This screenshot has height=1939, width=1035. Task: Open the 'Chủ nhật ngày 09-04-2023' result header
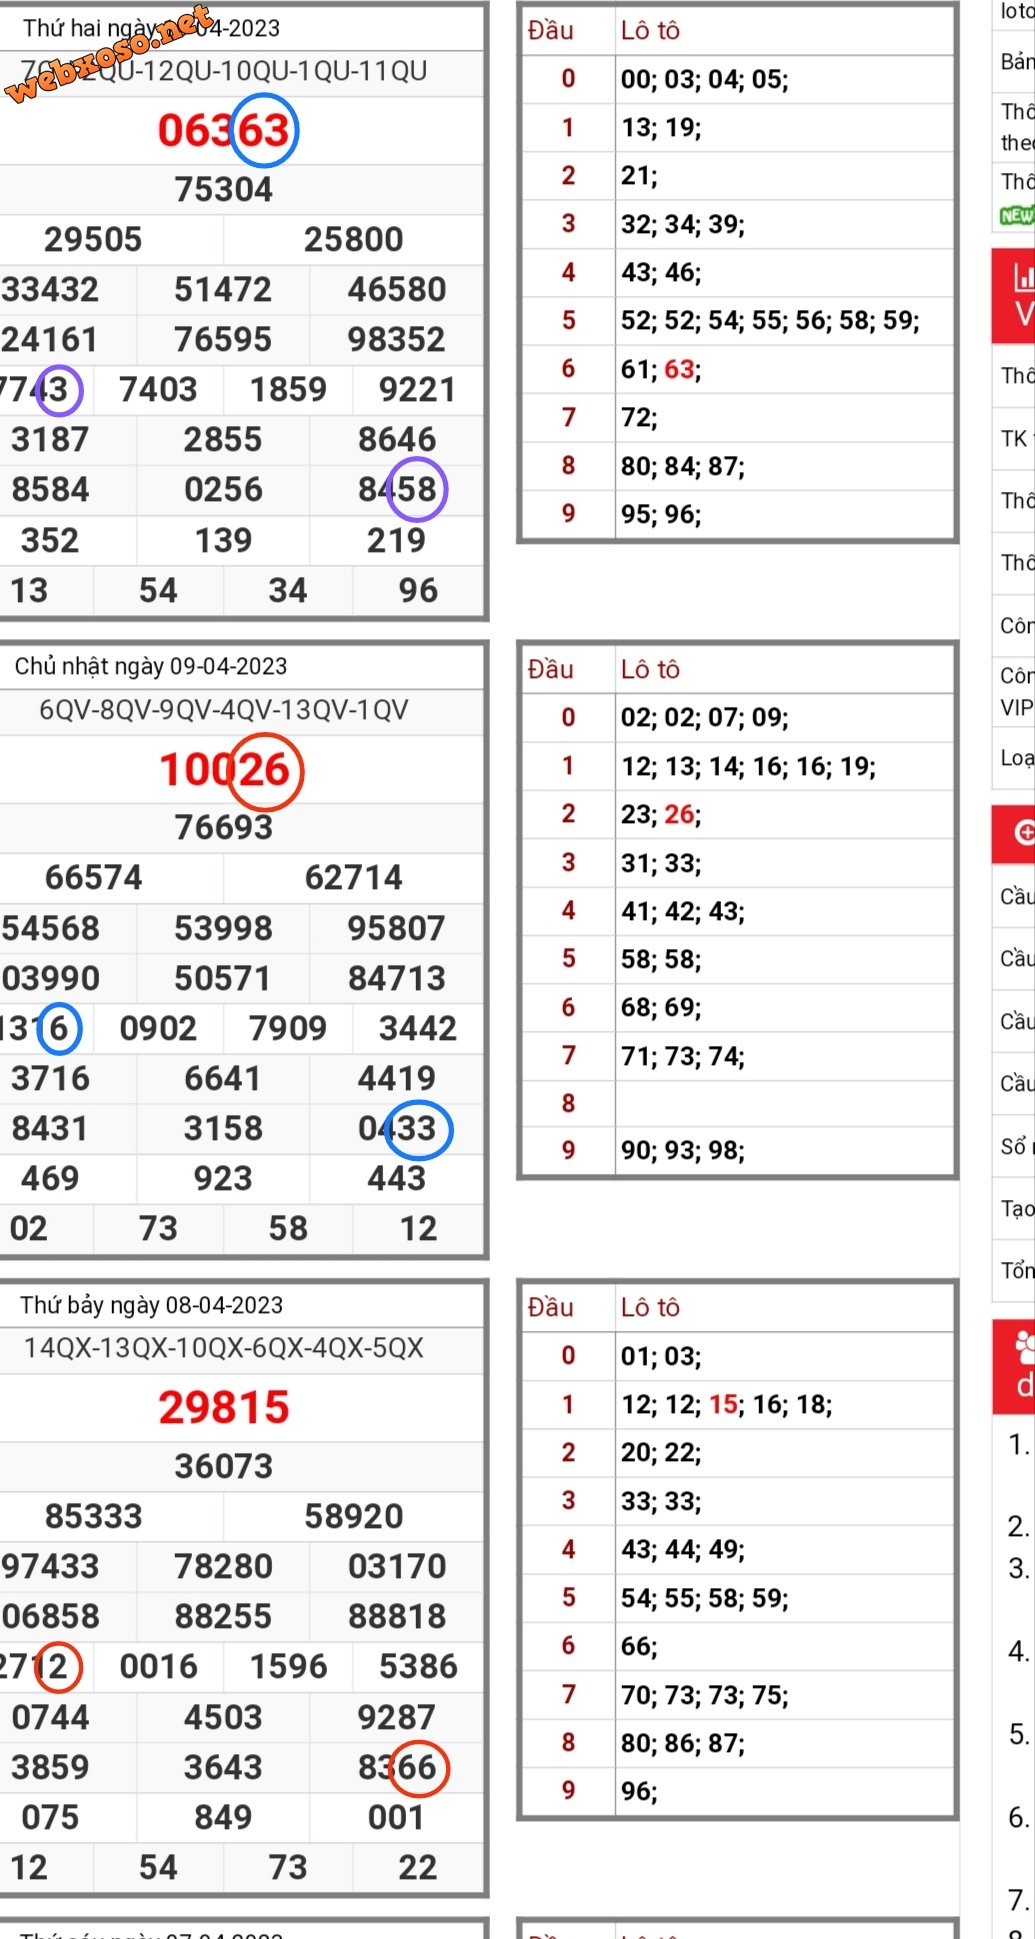(150, 666)
